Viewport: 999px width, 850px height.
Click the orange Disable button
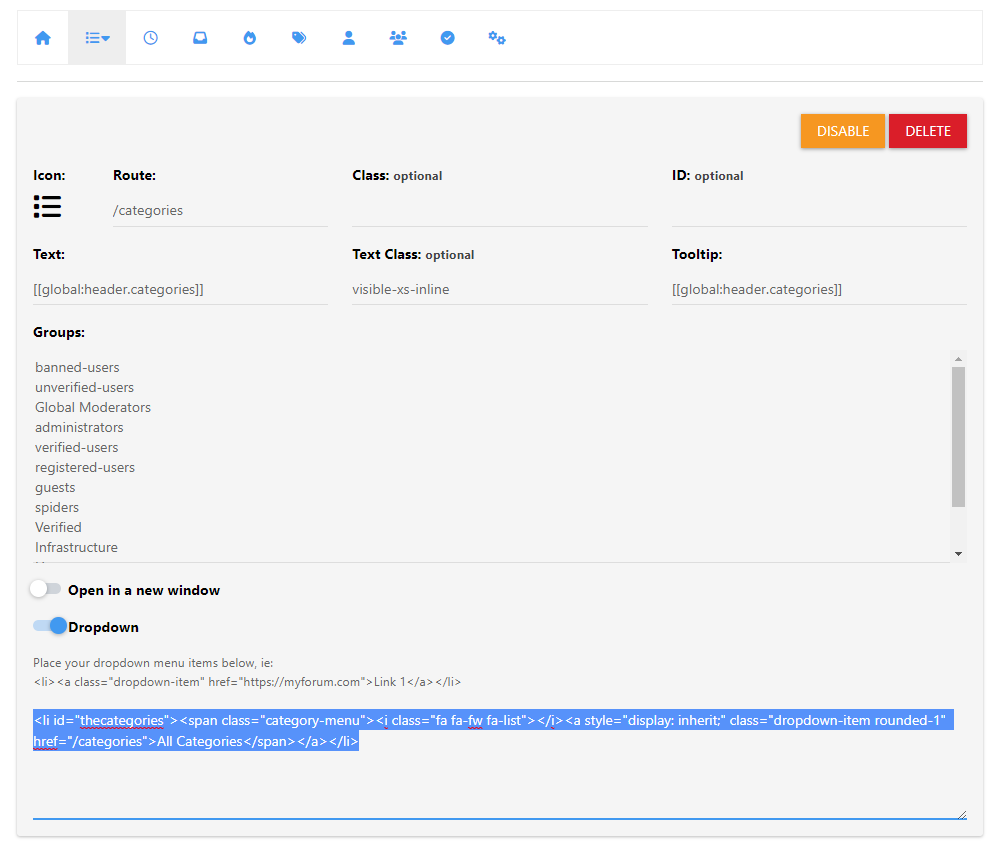pos(842,131)
